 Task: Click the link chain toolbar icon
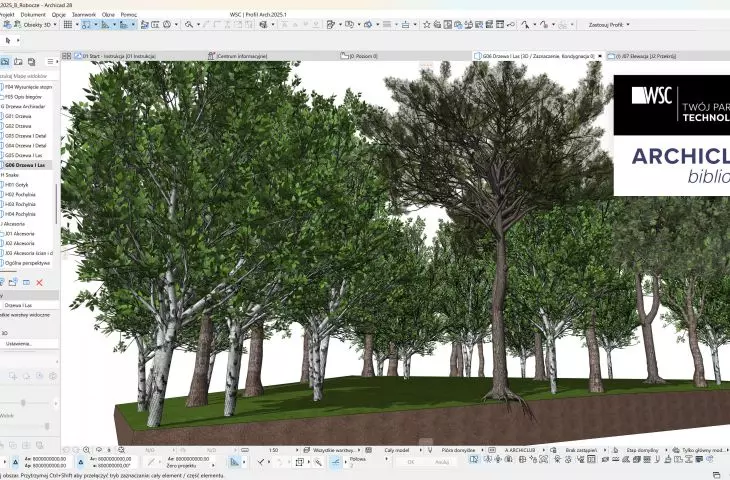511,25
